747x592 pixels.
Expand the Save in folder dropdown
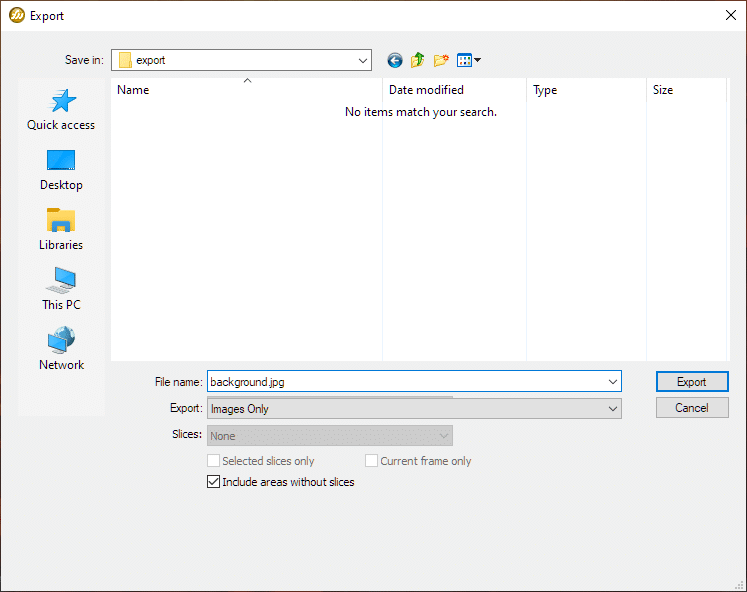pyautogui.click(x=363, y=60)
